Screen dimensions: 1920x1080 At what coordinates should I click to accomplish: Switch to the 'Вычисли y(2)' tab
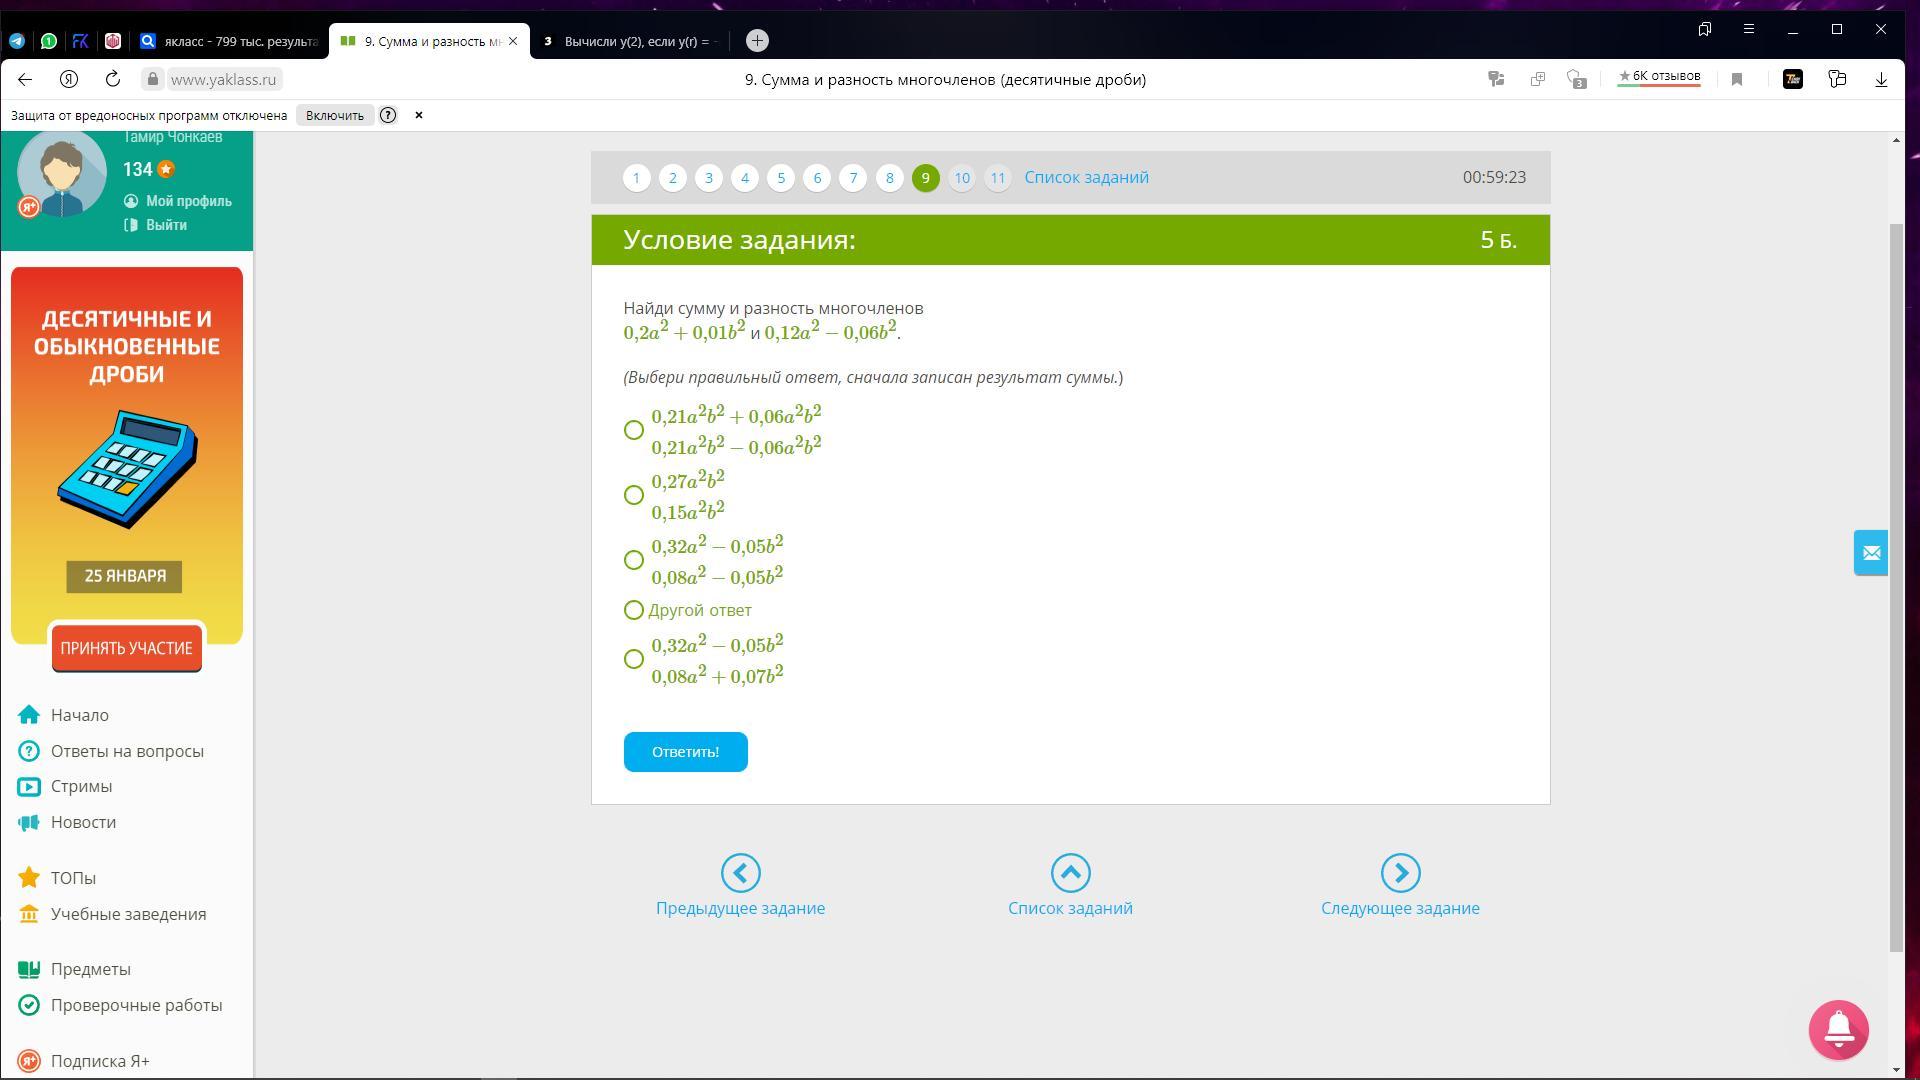click(x=630, y=41)
